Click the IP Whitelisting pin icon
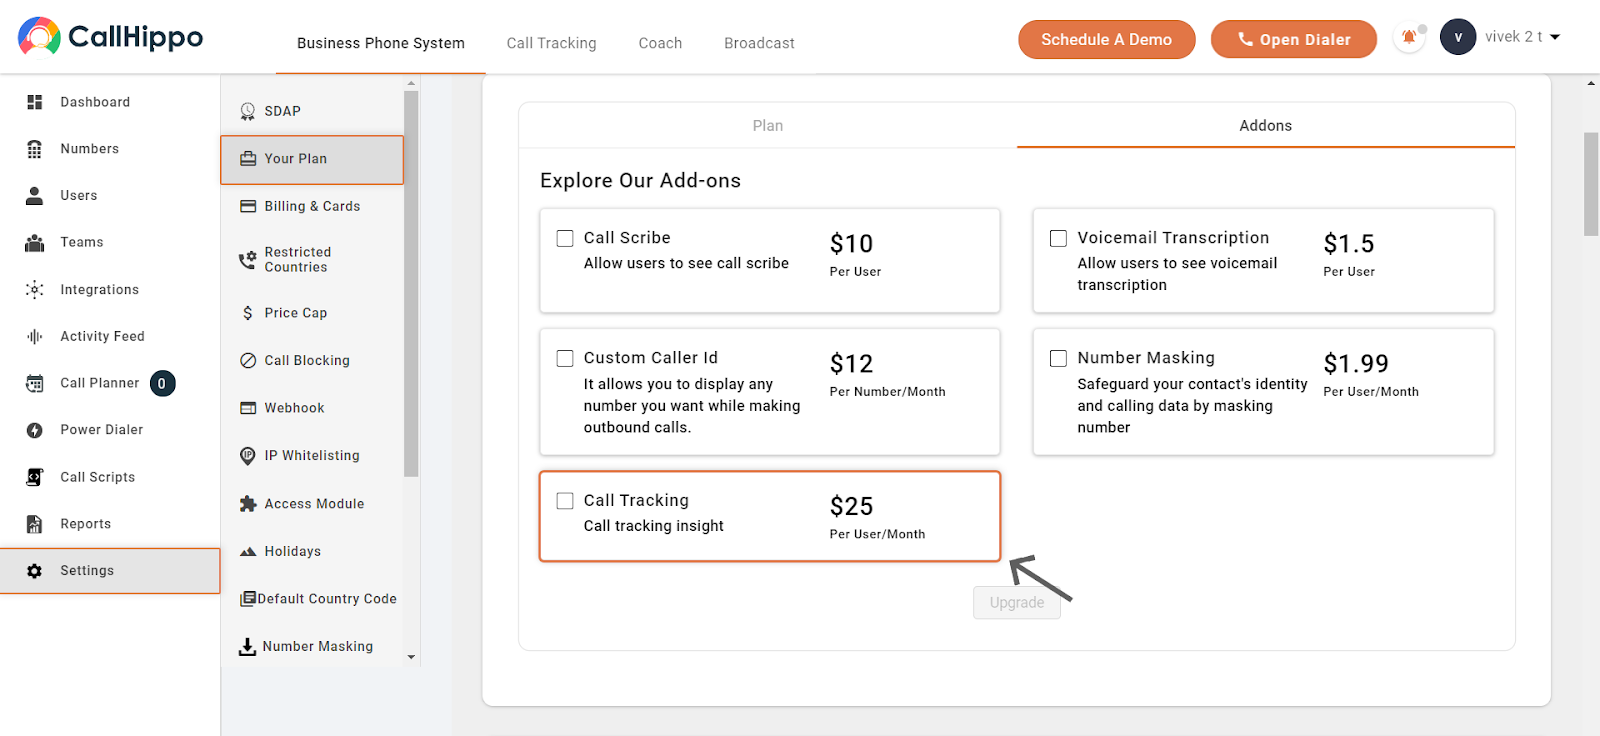 248,456
